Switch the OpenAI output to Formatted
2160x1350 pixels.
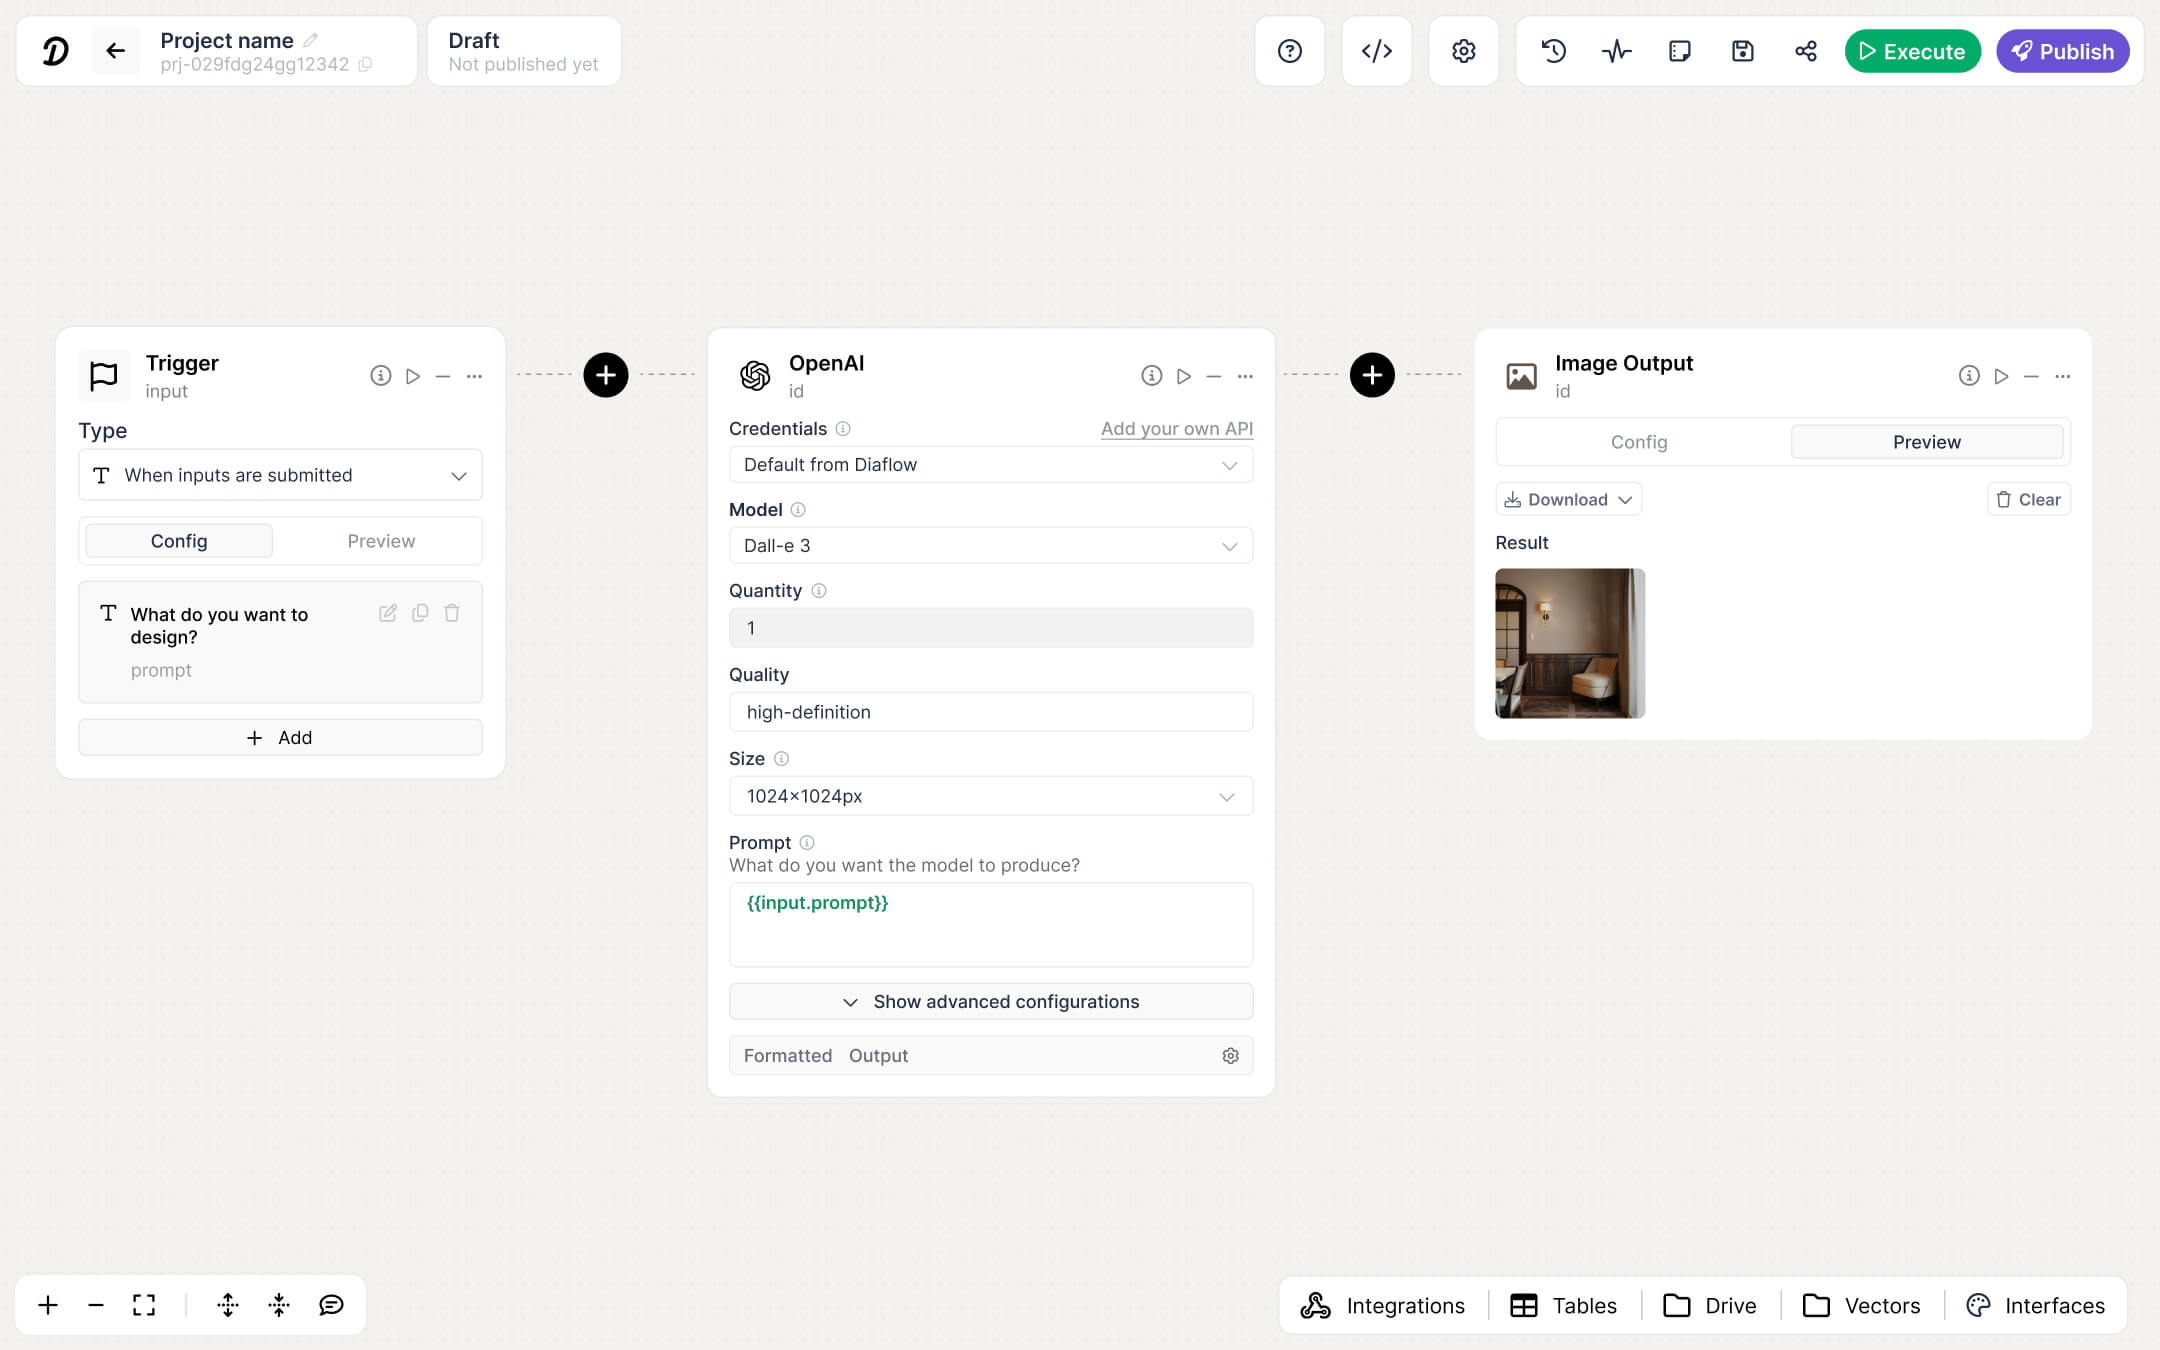[x=787, y=1055]
